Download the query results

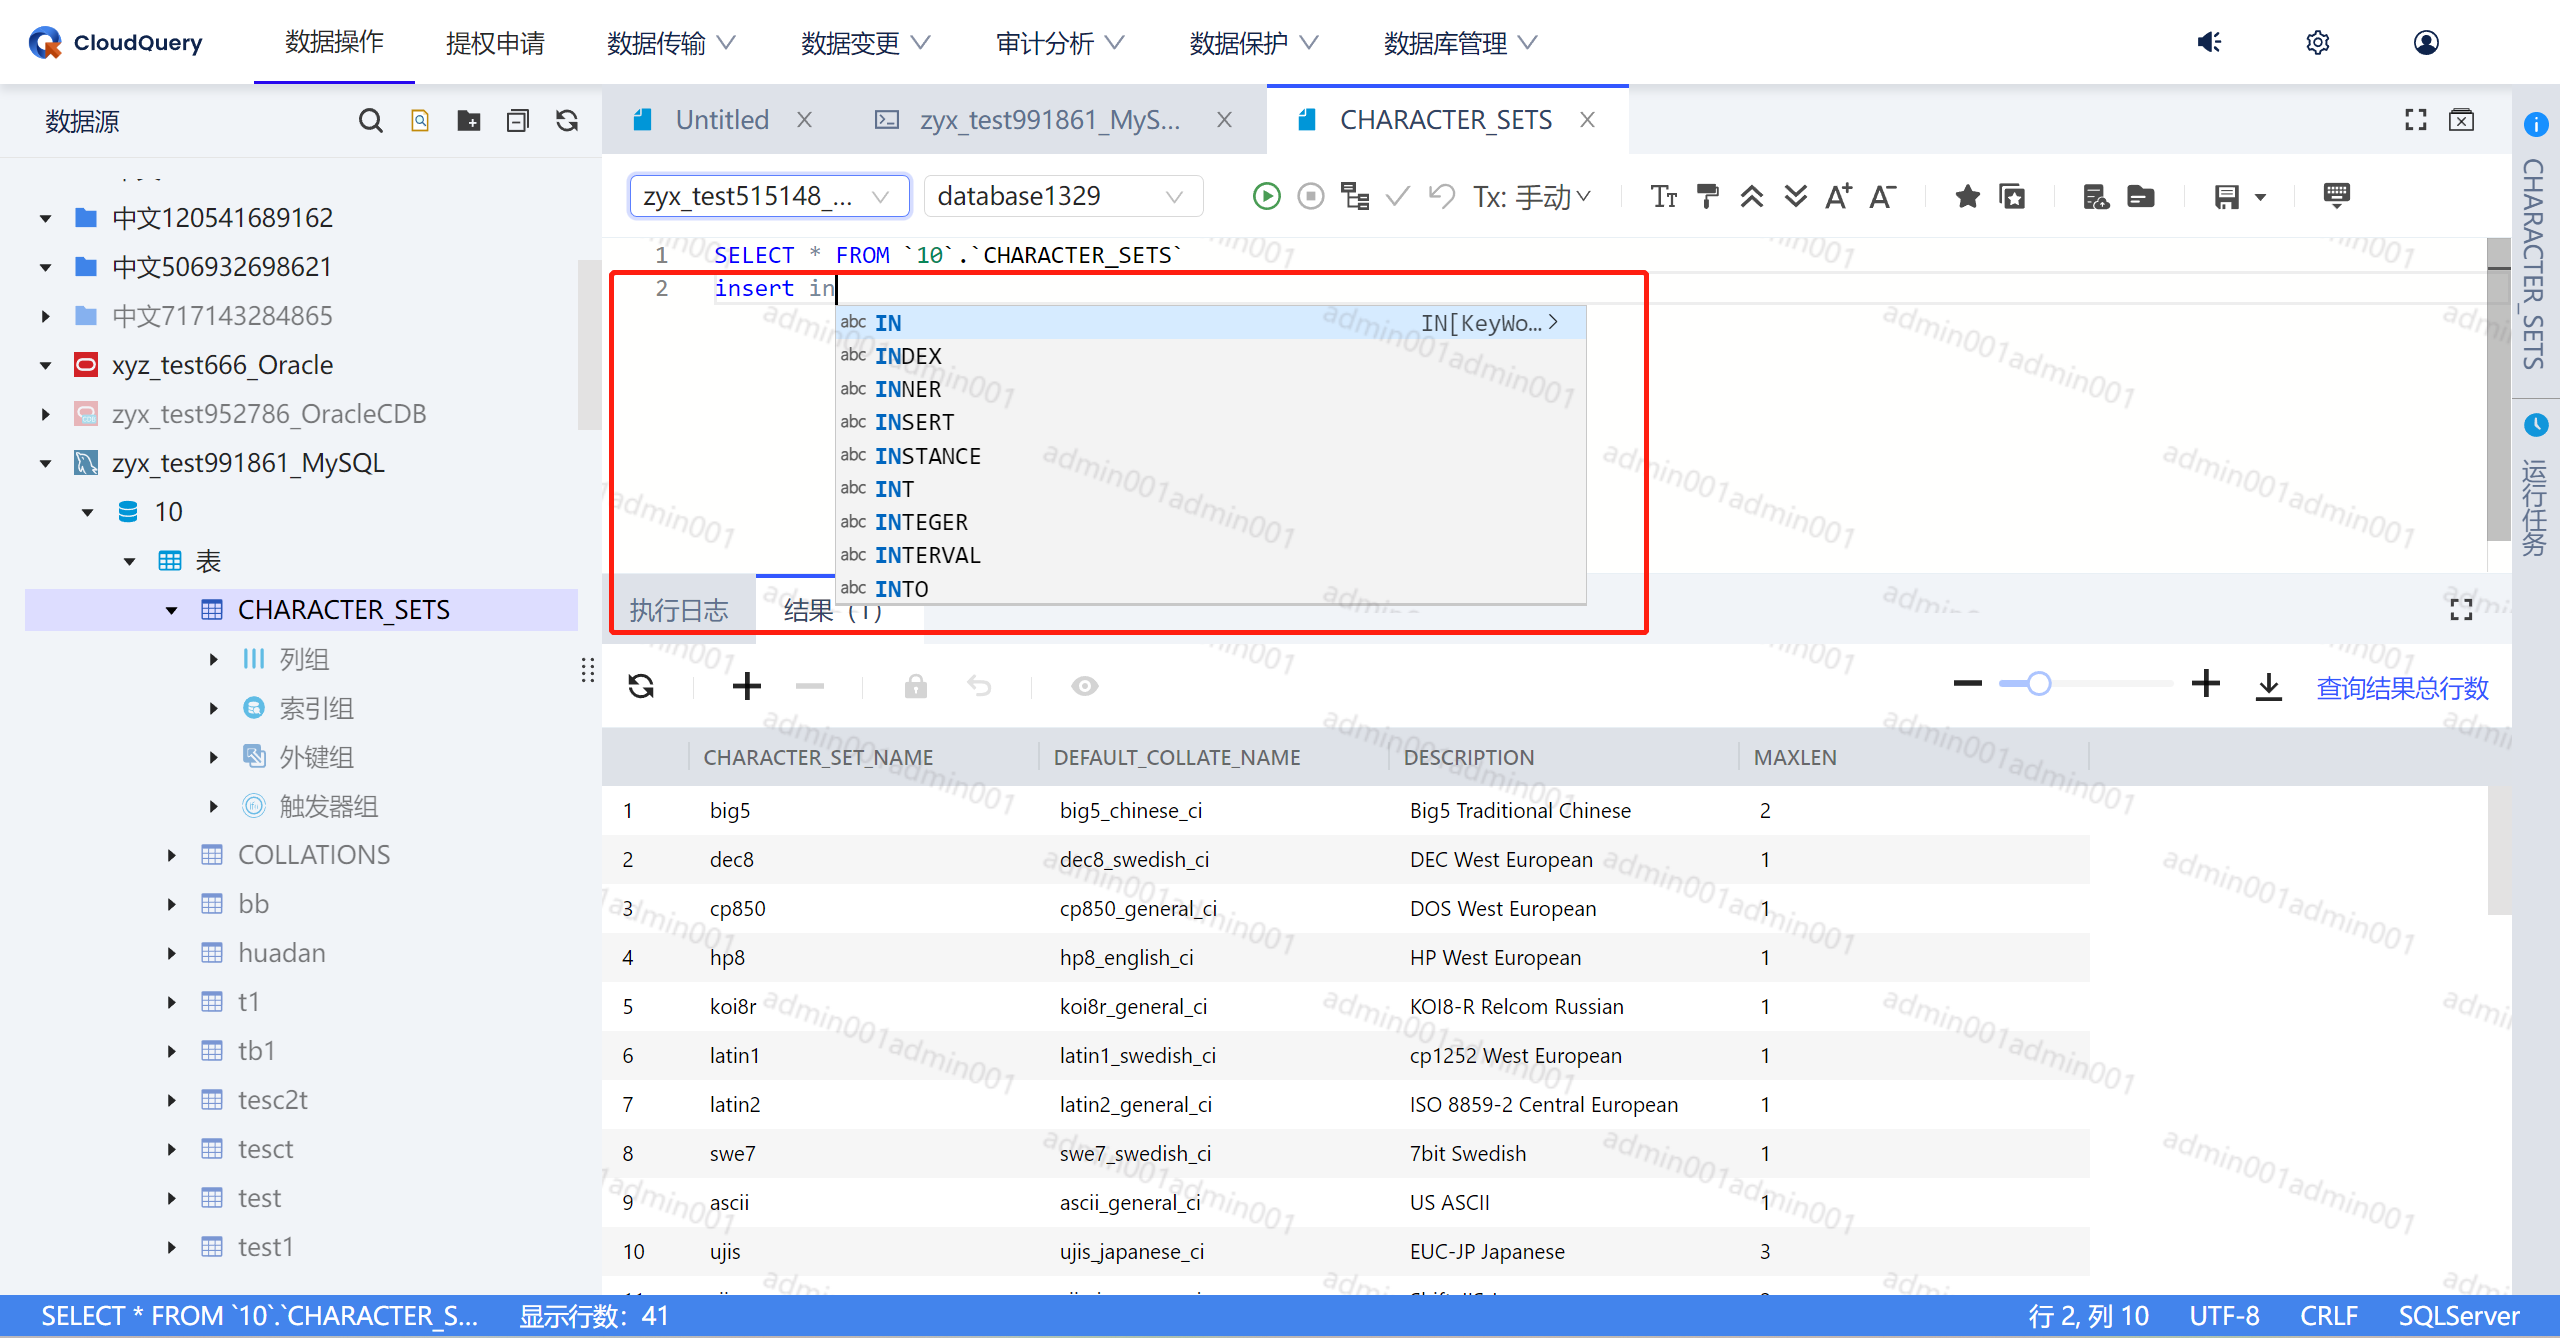tap(2269, 686)
